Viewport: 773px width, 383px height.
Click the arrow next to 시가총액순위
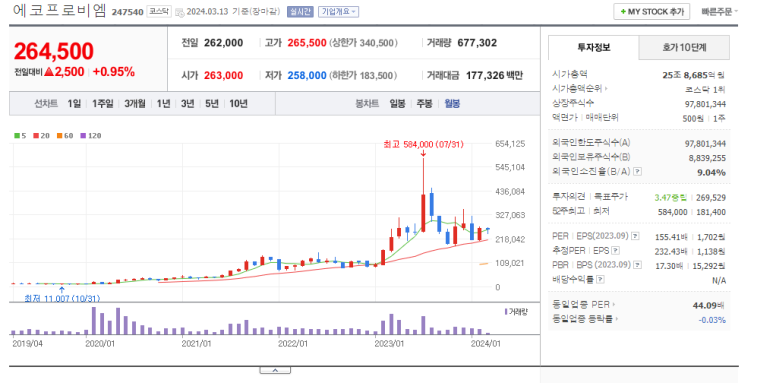tap(606, 89)
